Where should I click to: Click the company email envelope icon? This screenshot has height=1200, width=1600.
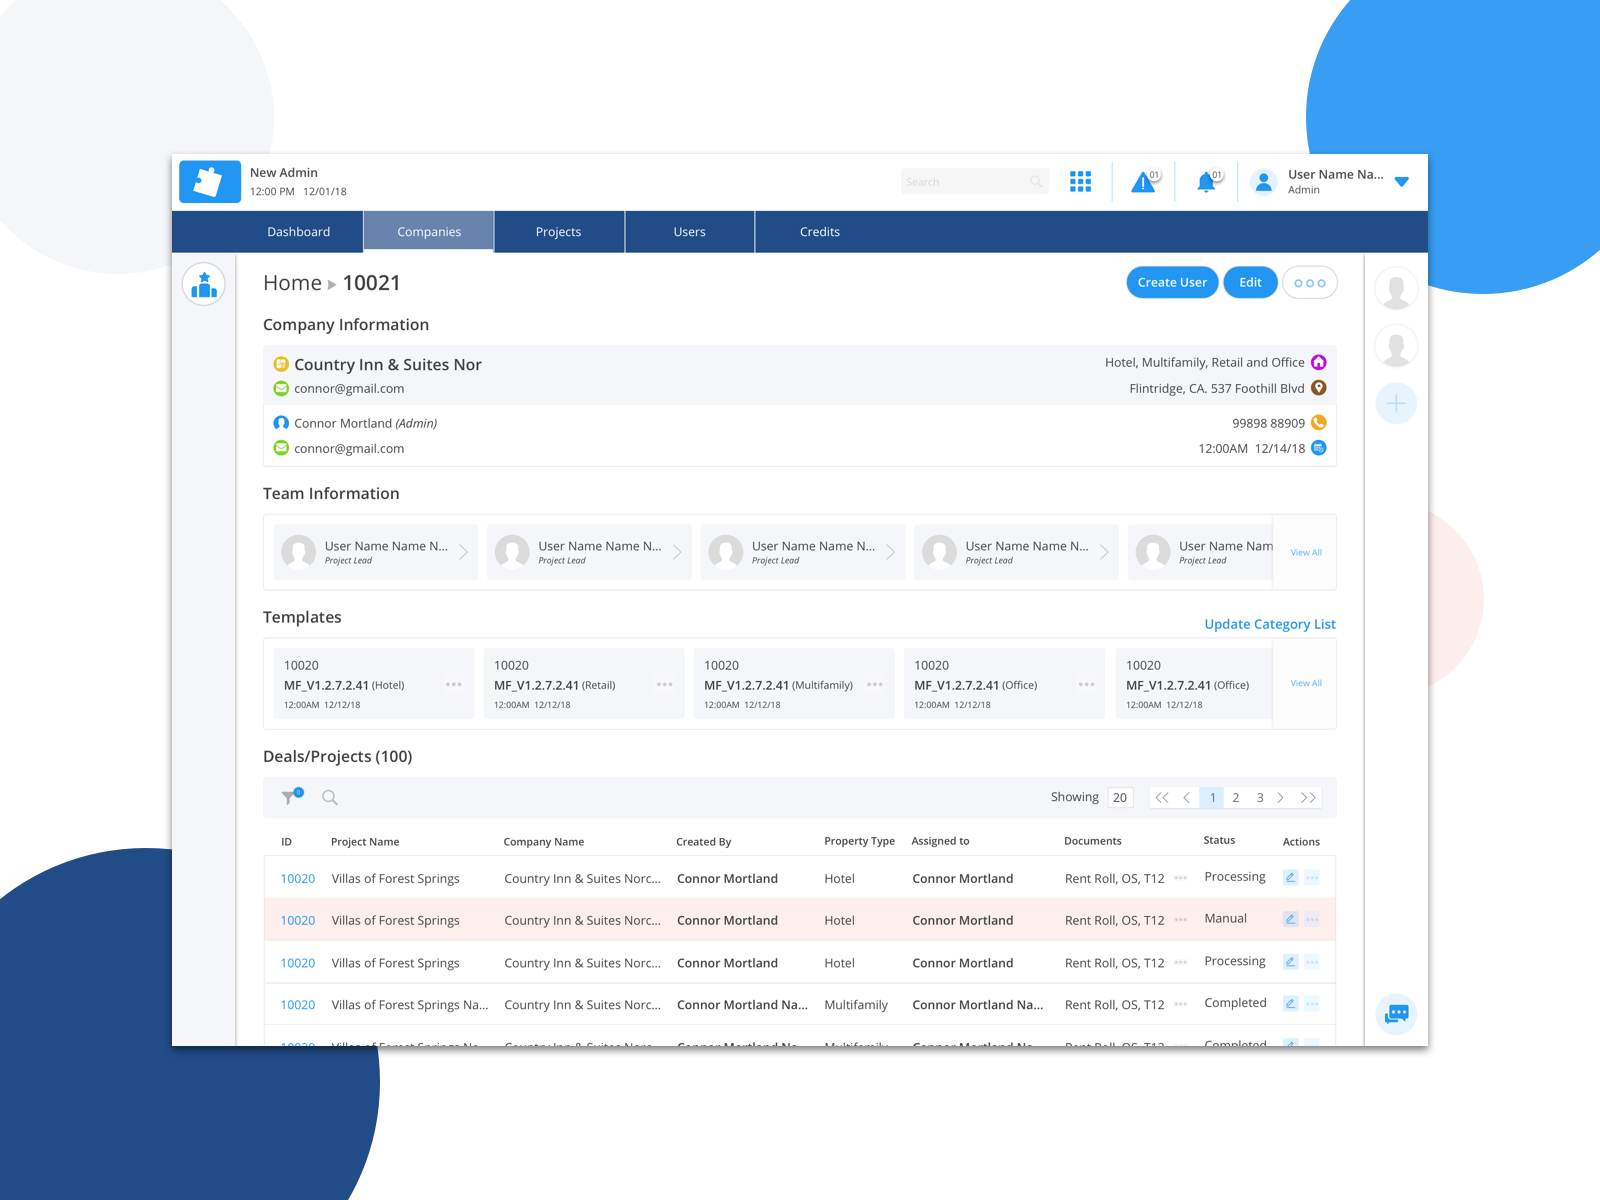pos(281,389)
